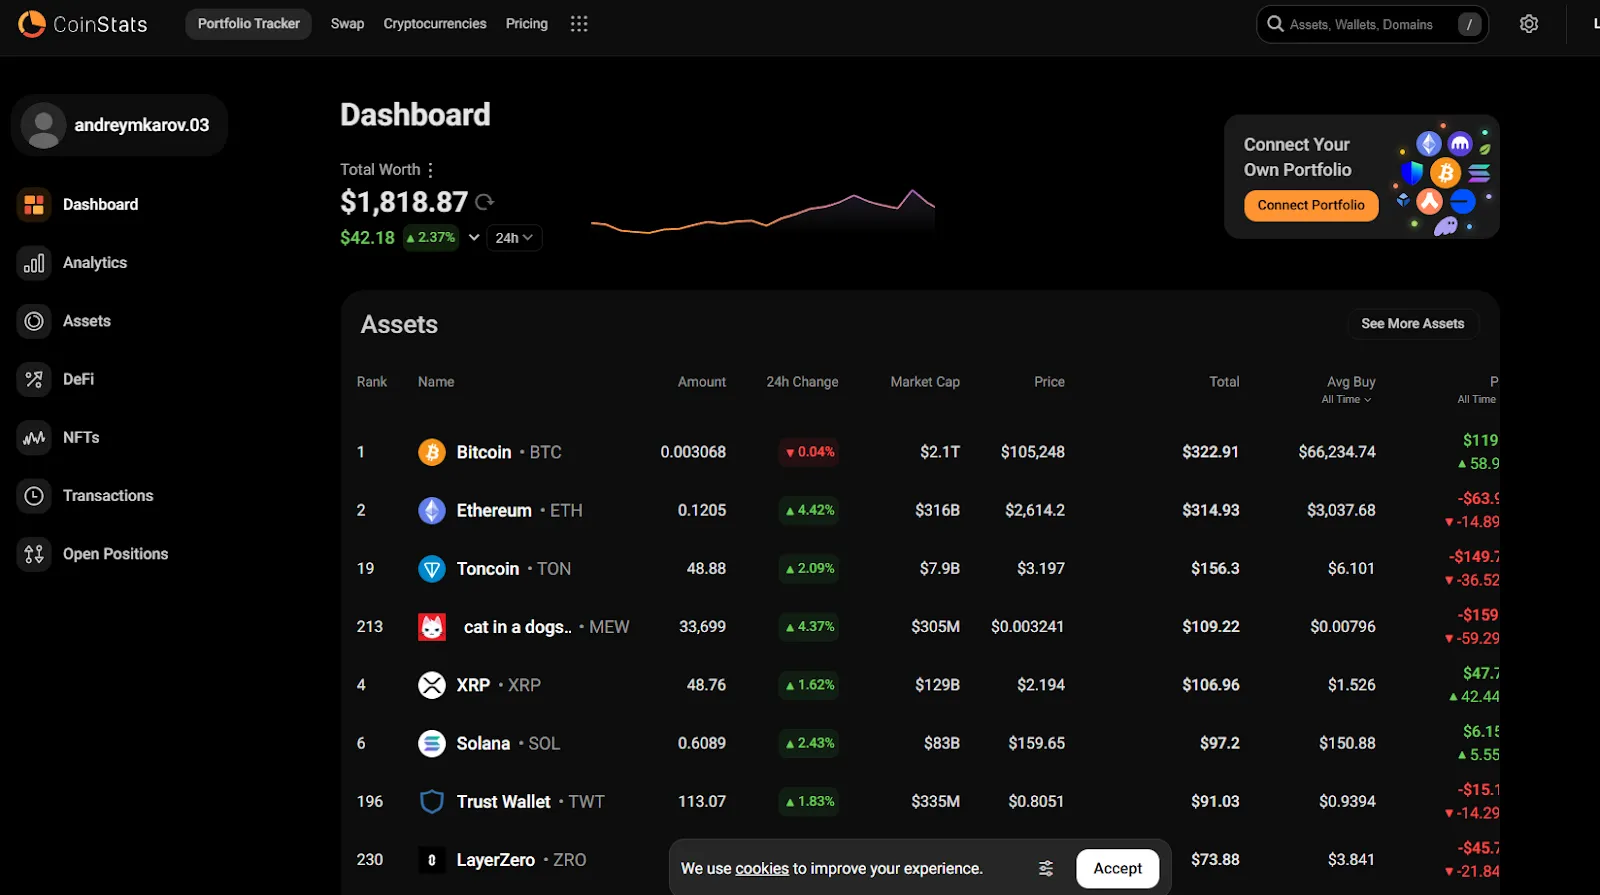
Task: Sort by the Amount column header
Action: click(702, 382)
